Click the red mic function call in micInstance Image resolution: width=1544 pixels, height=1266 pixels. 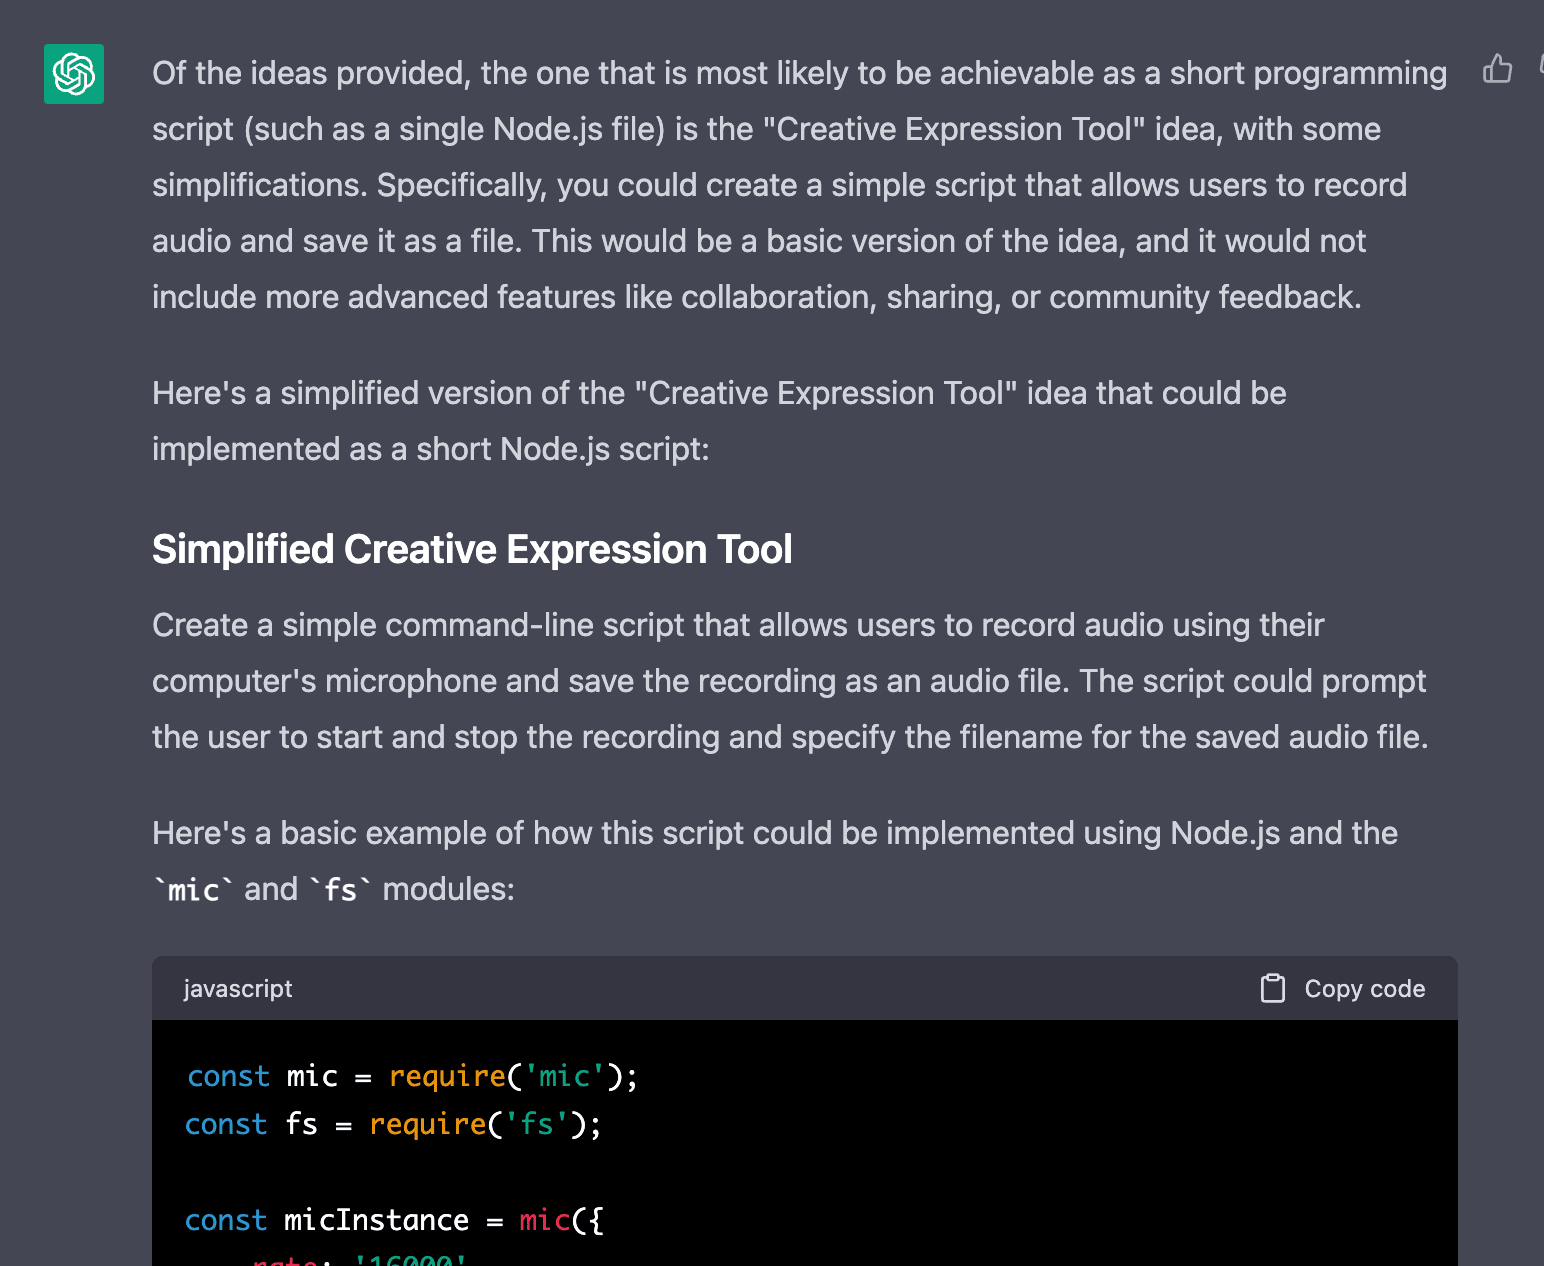544,1220
